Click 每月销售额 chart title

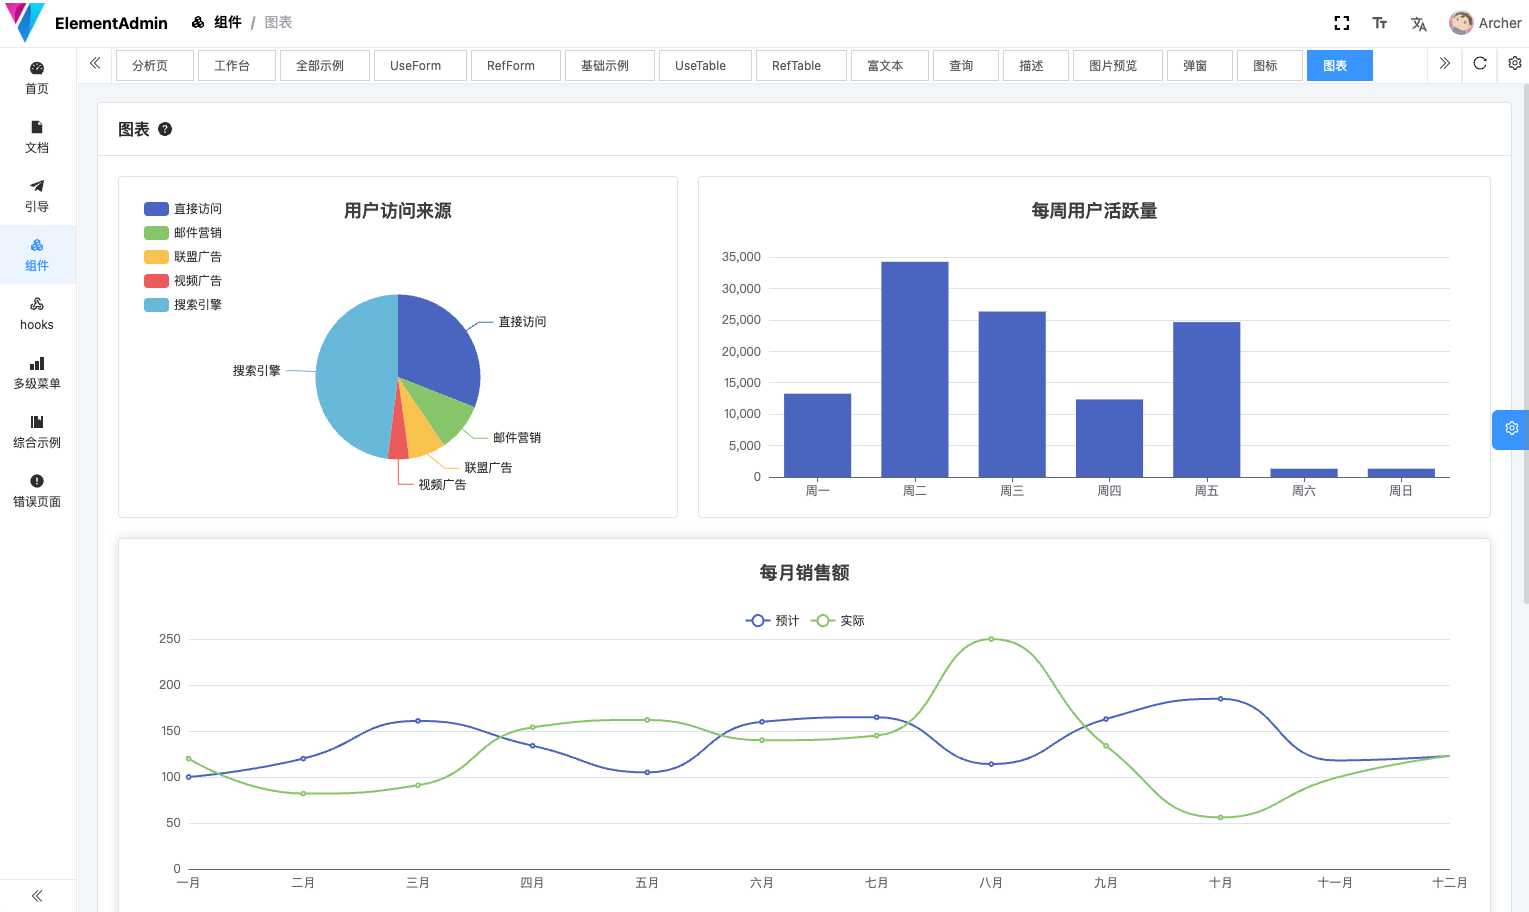pos(804,573)
